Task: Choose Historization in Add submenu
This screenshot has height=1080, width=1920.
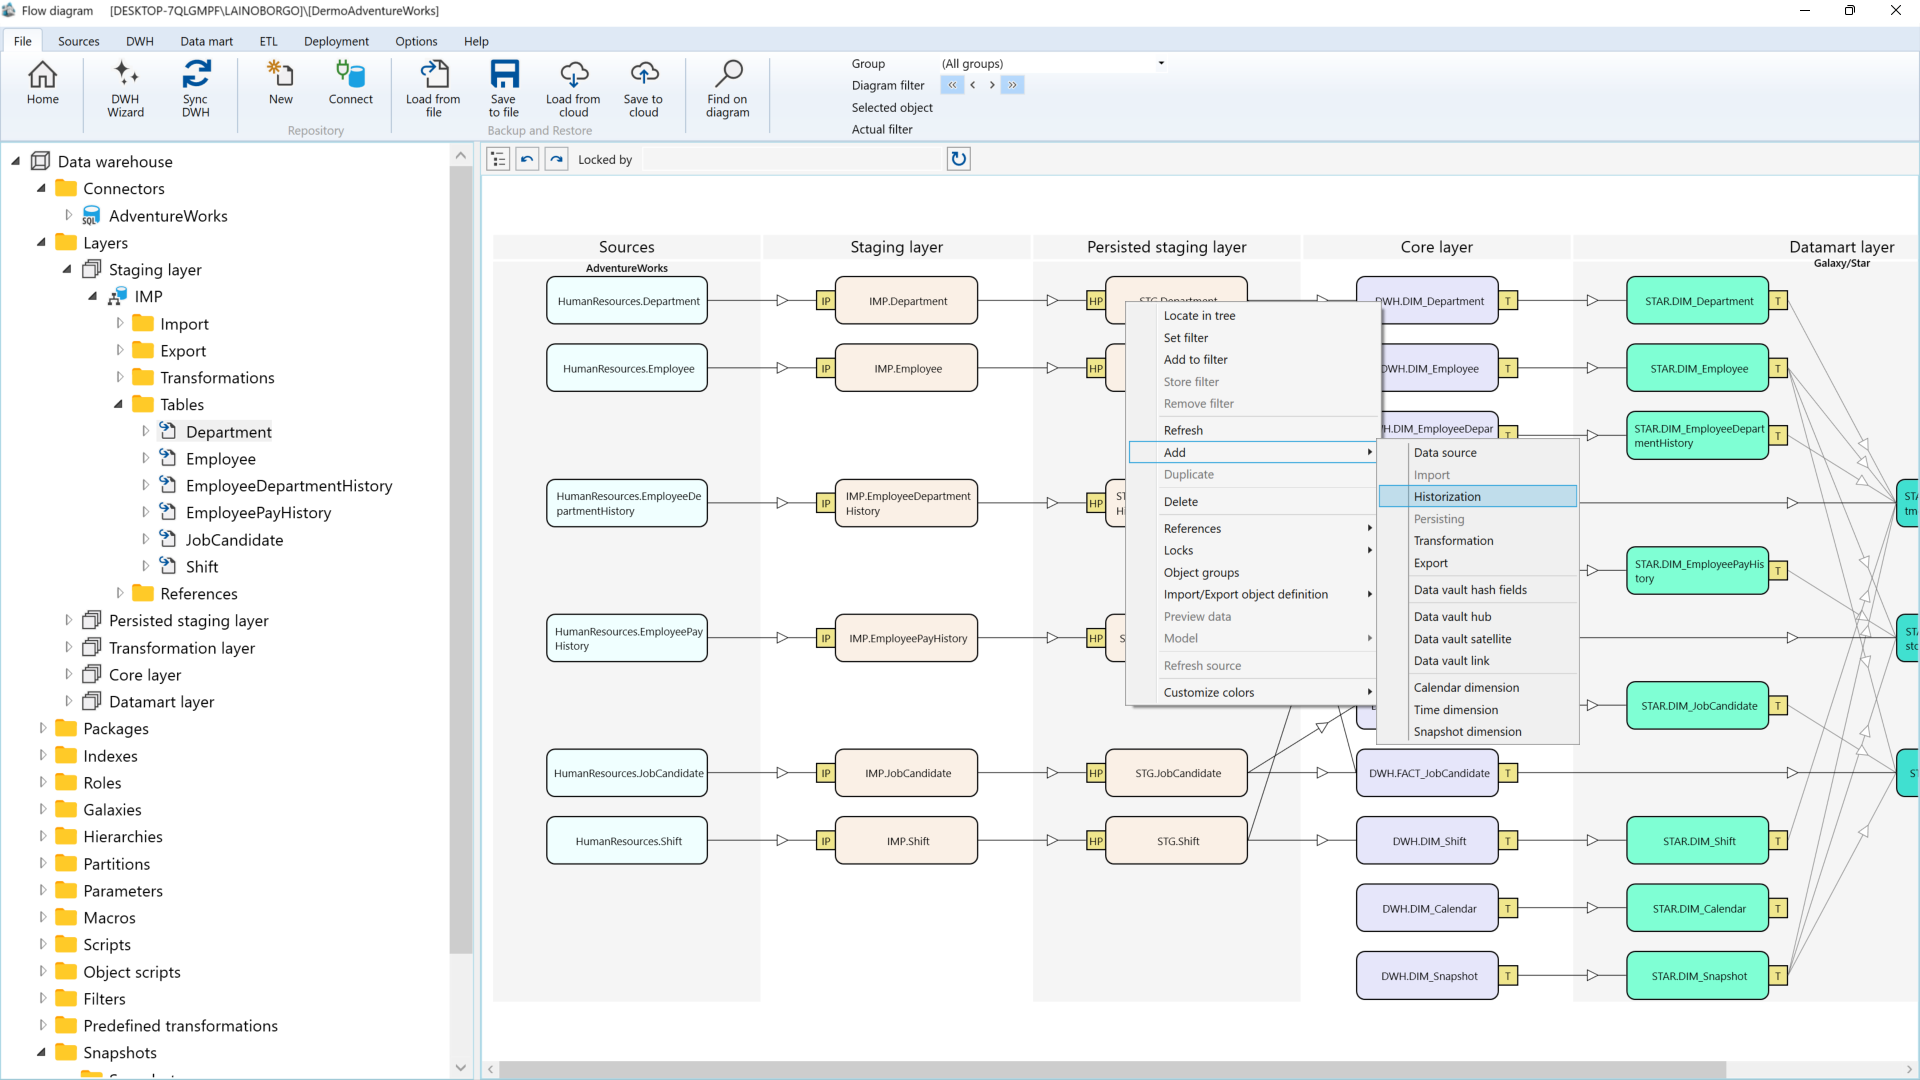Action: click(1477, 496)
